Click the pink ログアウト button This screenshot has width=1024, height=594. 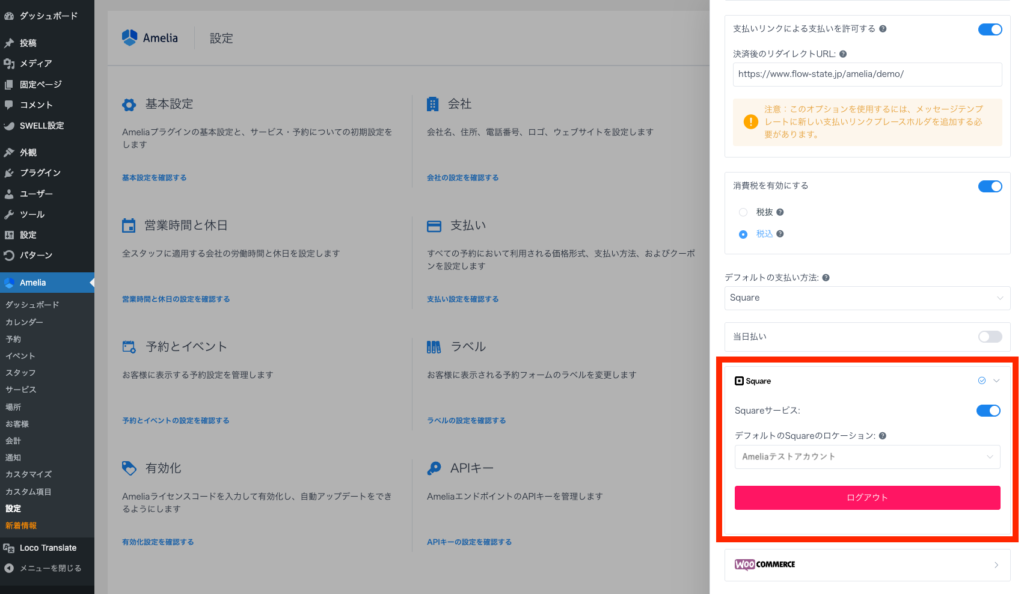coord(867,498)
